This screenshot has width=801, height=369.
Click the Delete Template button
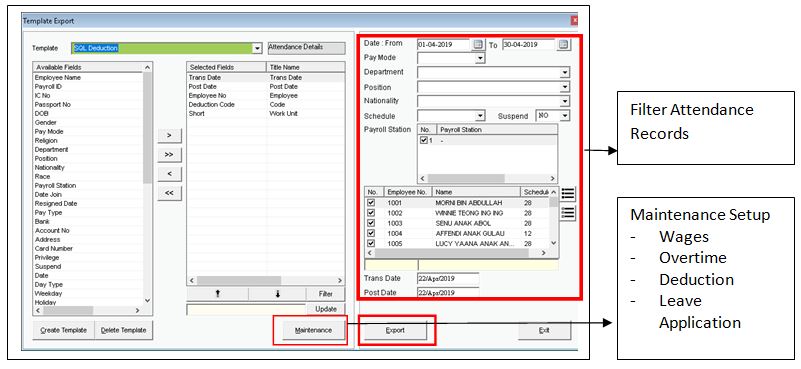coord(124,331)
